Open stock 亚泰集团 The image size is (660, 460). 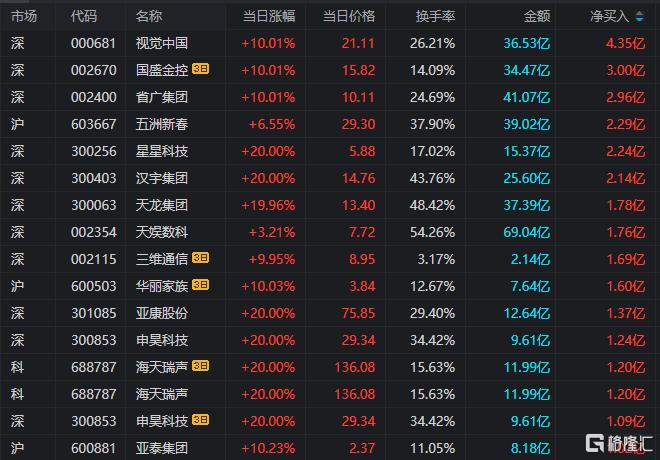pos(162,448)
